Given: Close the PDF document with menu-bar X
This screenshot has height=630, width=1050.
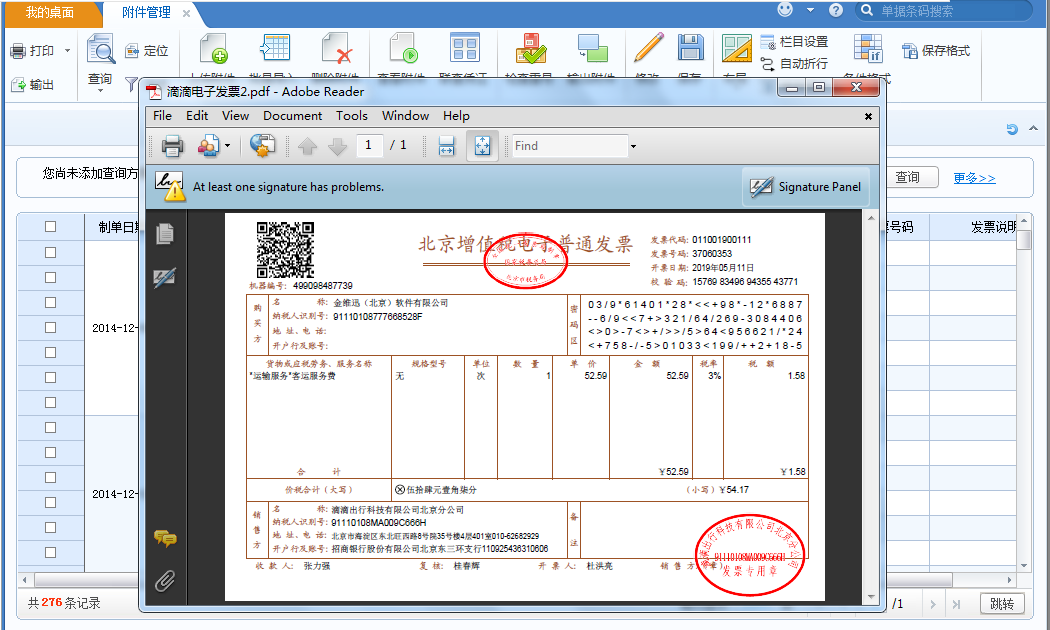Looking at the screenshot, I should click(x=868, y=116).
